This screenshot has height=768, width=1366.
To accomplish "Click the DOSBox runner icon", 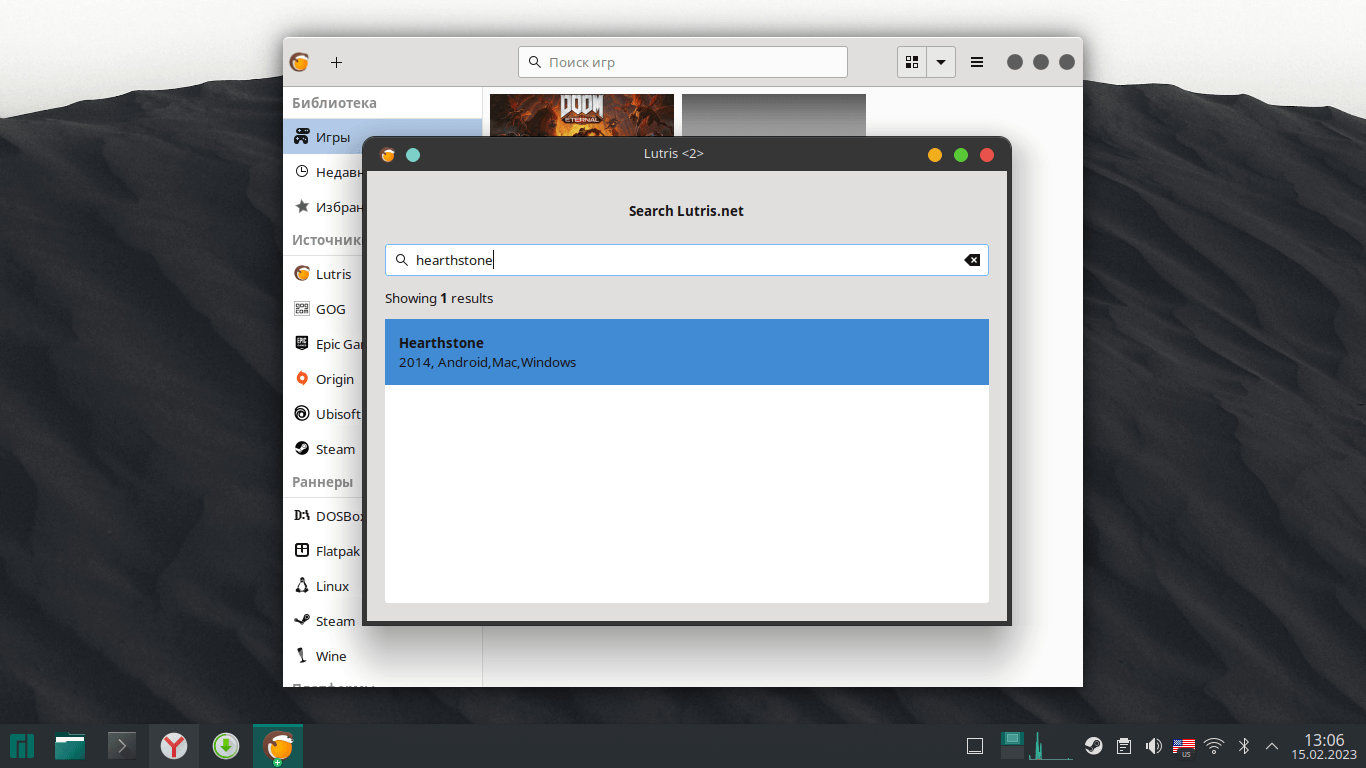I will [x=301, y=516].
